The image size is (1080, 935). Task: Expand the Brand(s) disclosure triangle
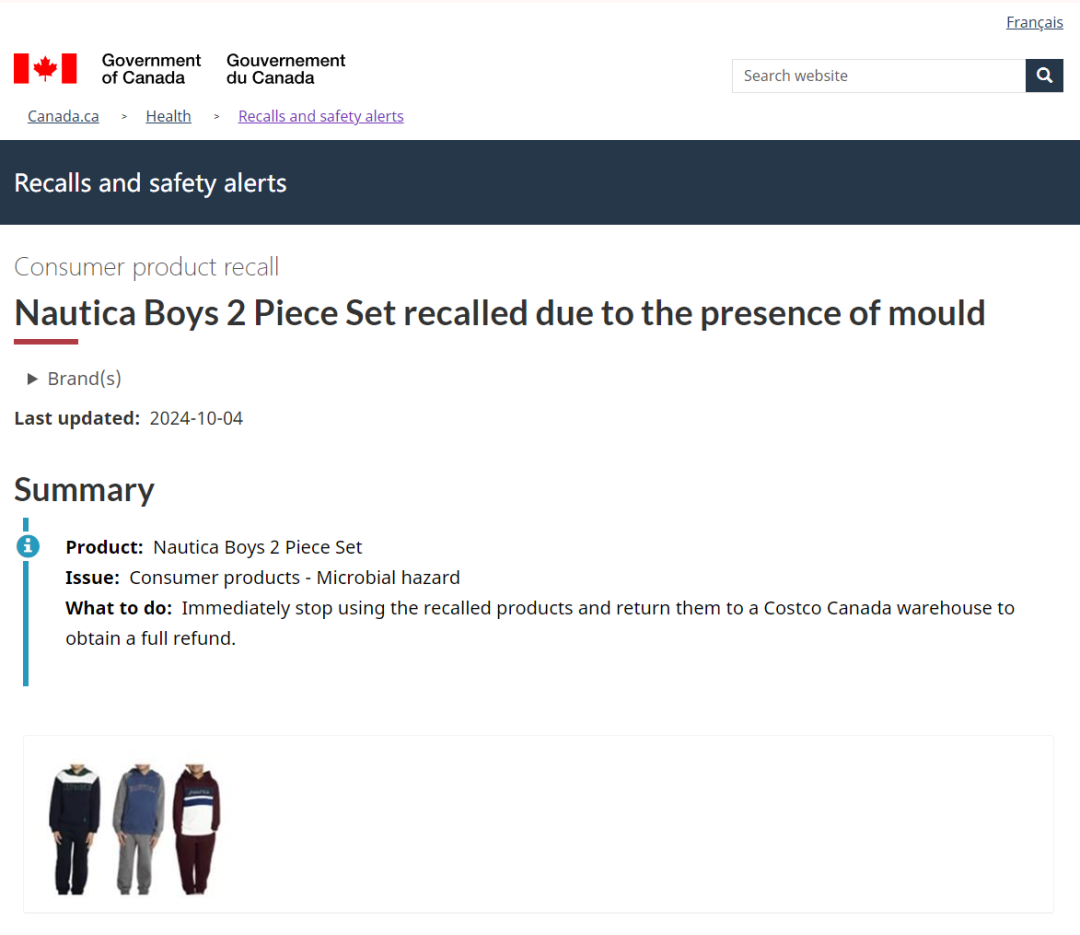(x=32, y=379)
